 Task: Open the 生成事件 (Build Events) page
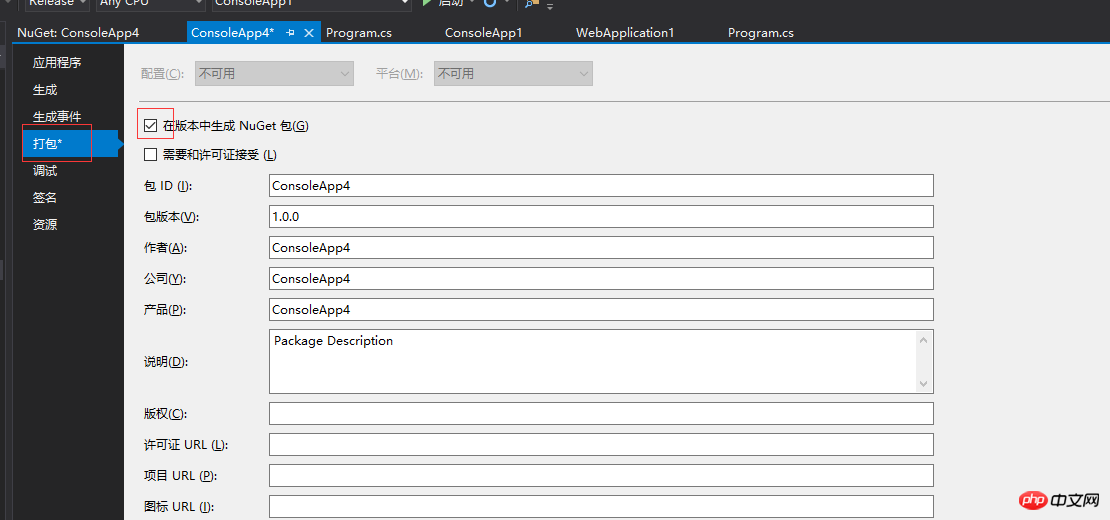(x=57, y=117)
